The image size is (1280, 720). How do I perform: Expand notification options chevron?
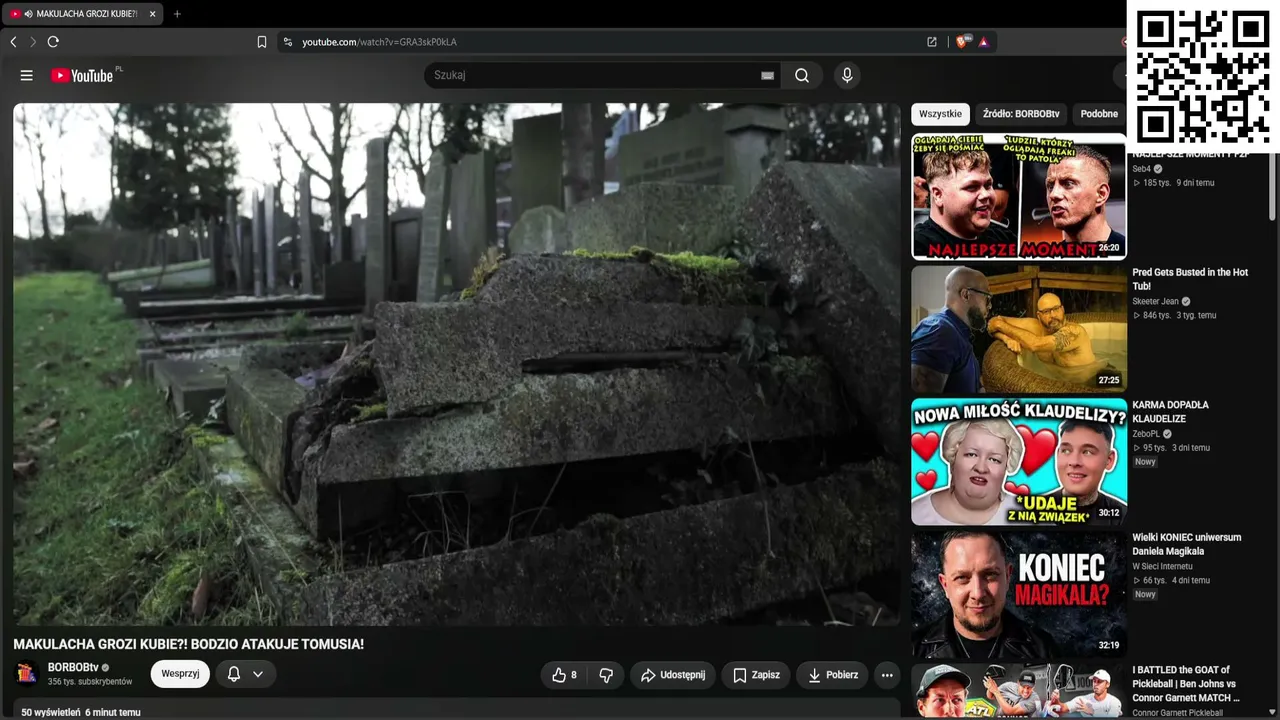pos(258,674)
